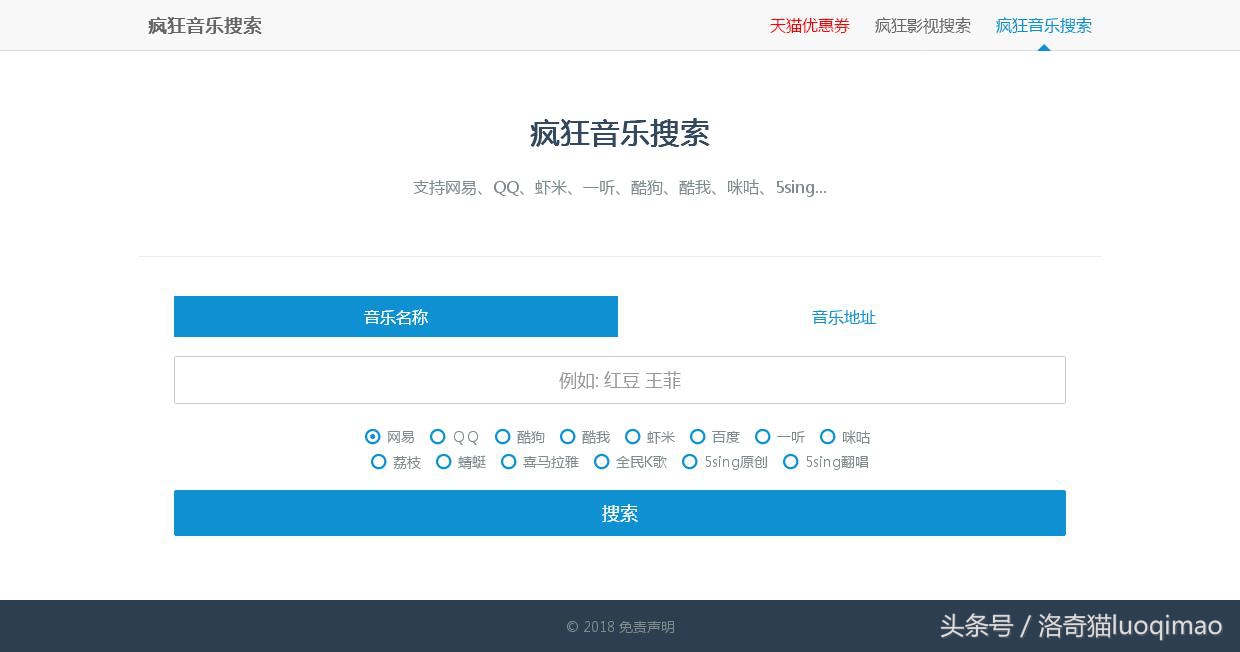This screenshot has height=652, width=1240.
Task: Select 喜马拉雅 as the source
Action: [509, 462]
